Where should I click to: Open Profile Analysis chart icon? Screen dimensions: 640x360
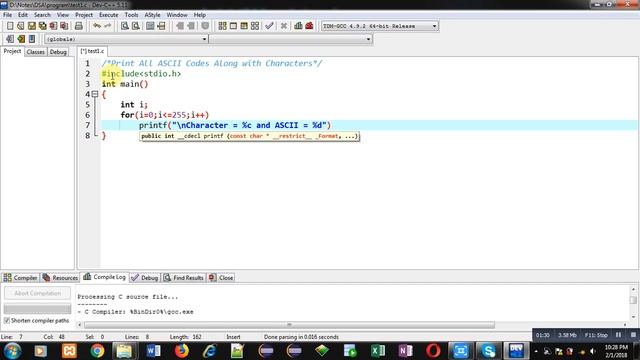click(298, 26)
